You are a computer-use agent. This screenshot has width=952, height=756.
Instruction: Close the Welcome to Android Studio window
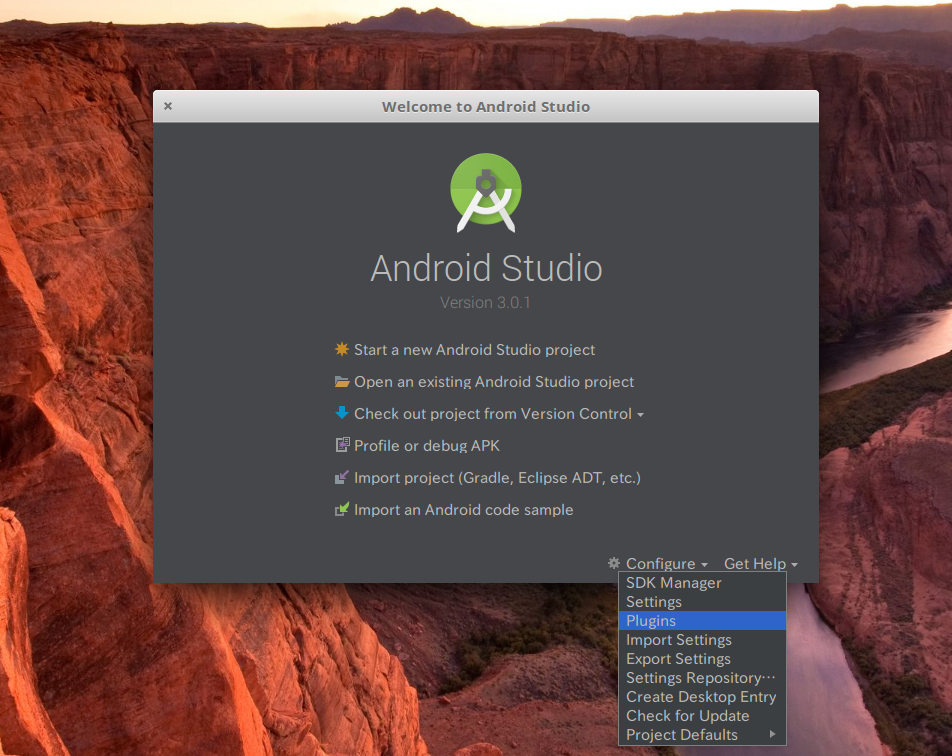[x=168, y=106]
